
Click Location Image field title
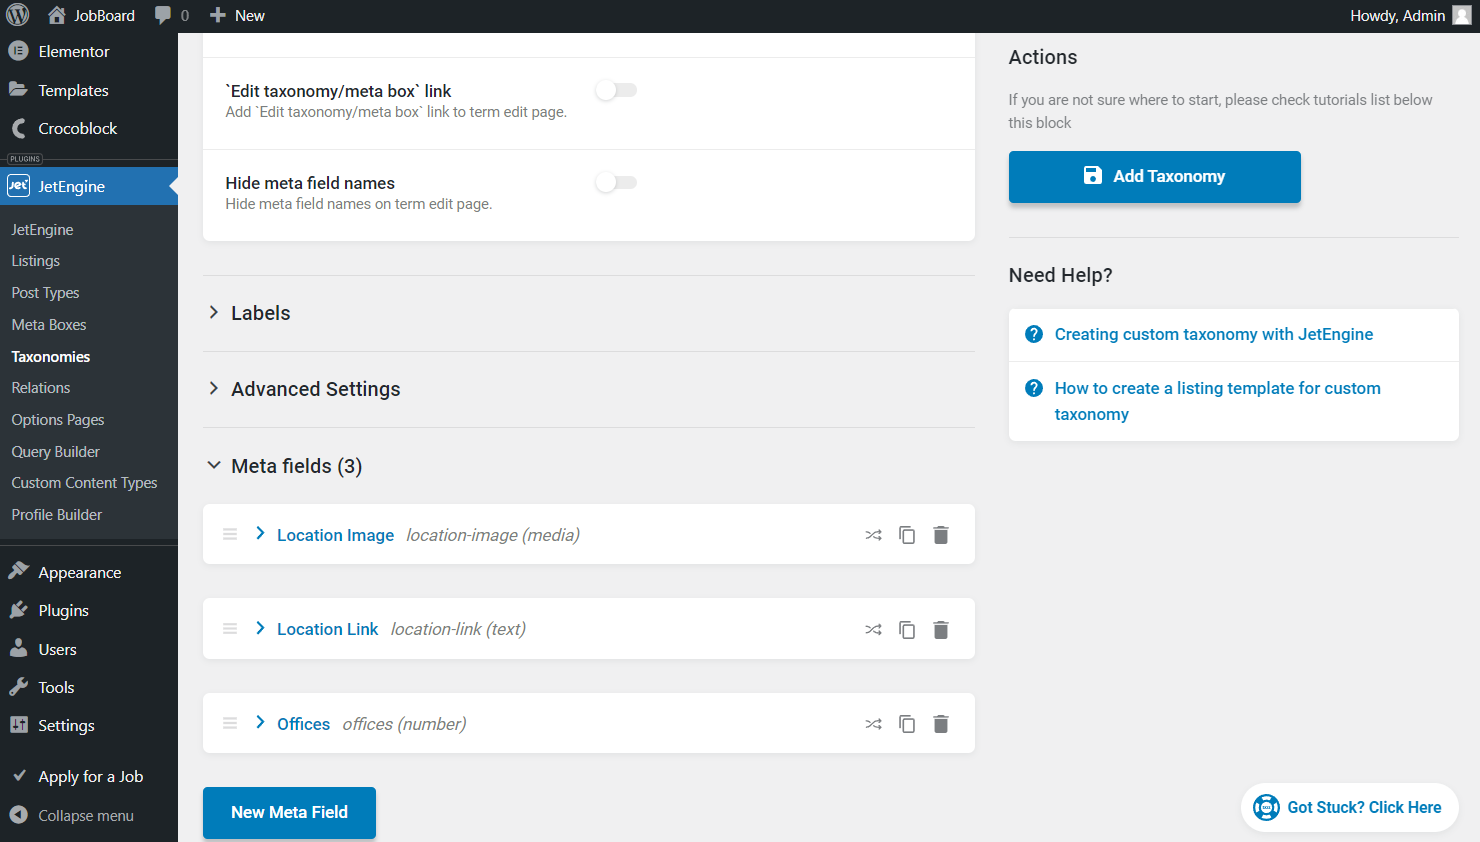coord(335,535)
